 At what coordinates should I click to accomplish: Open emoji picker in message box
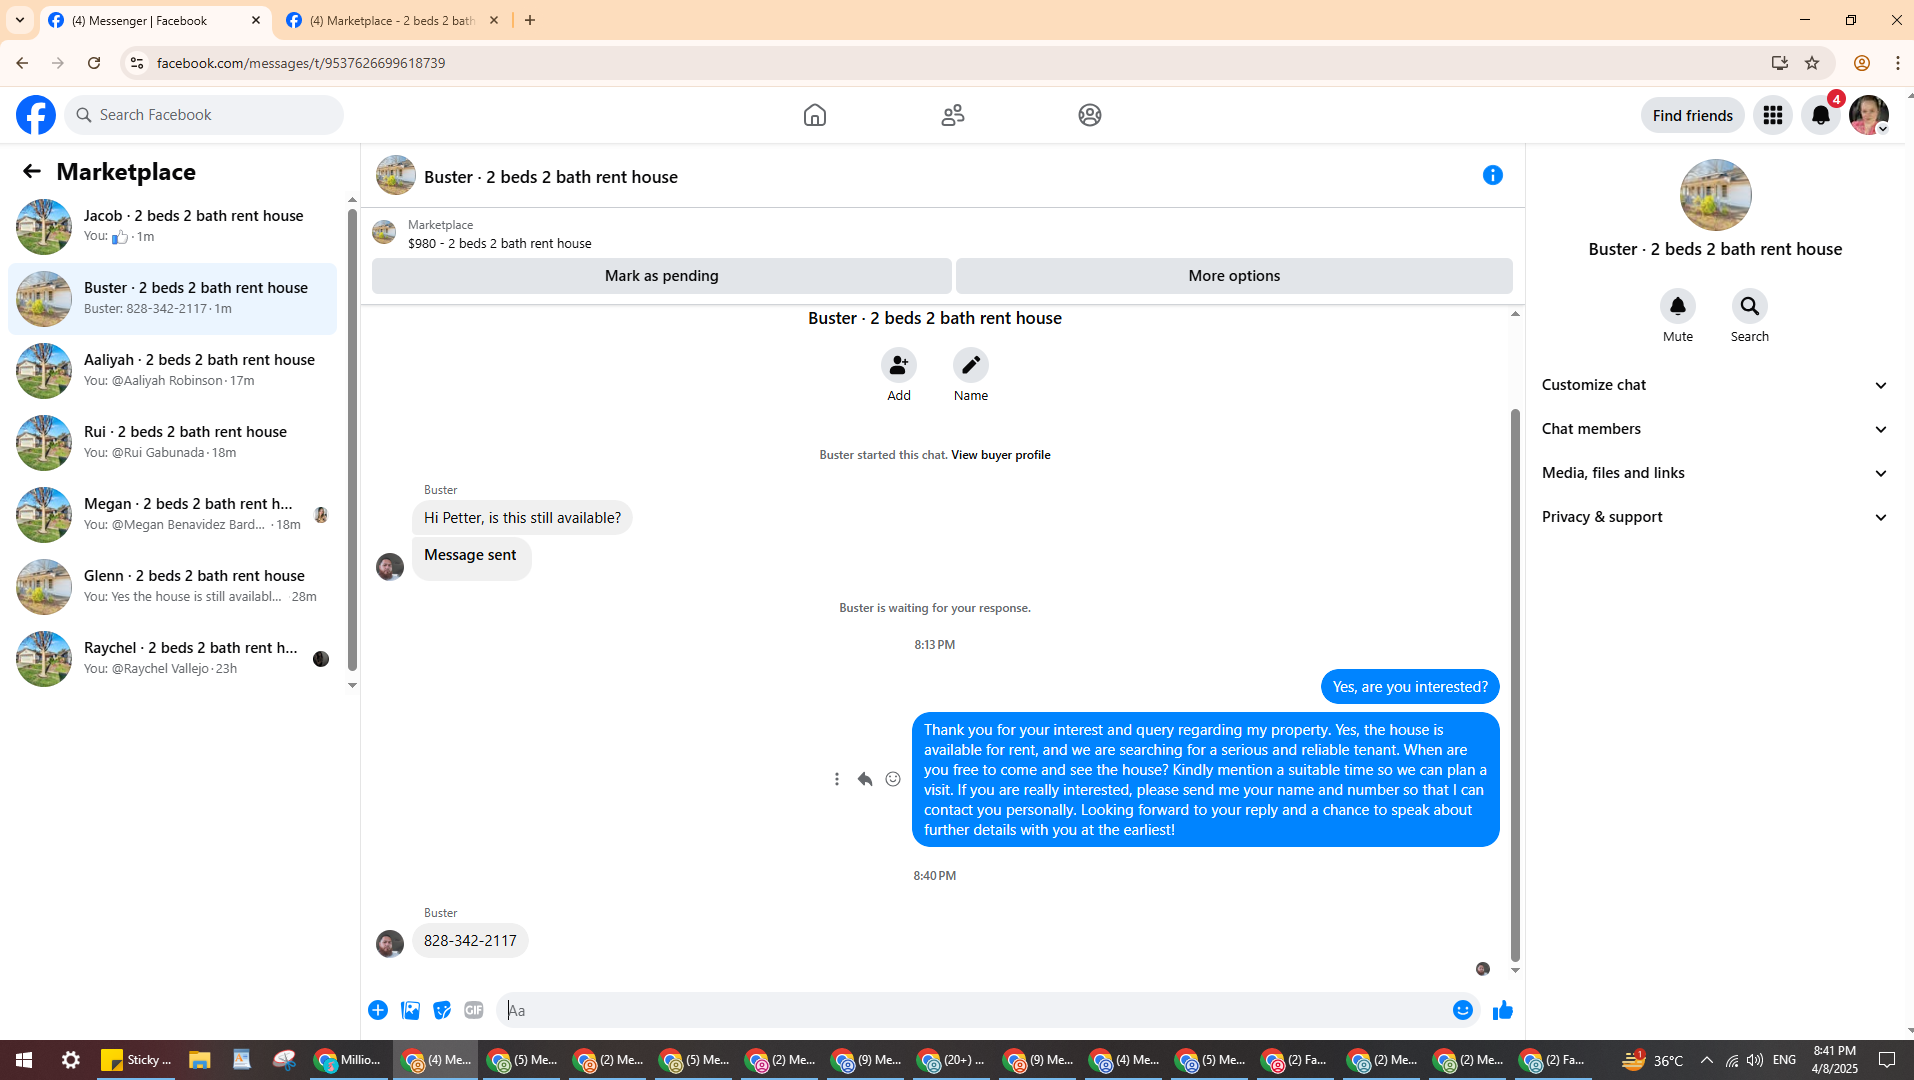tap(1463, 1010)
